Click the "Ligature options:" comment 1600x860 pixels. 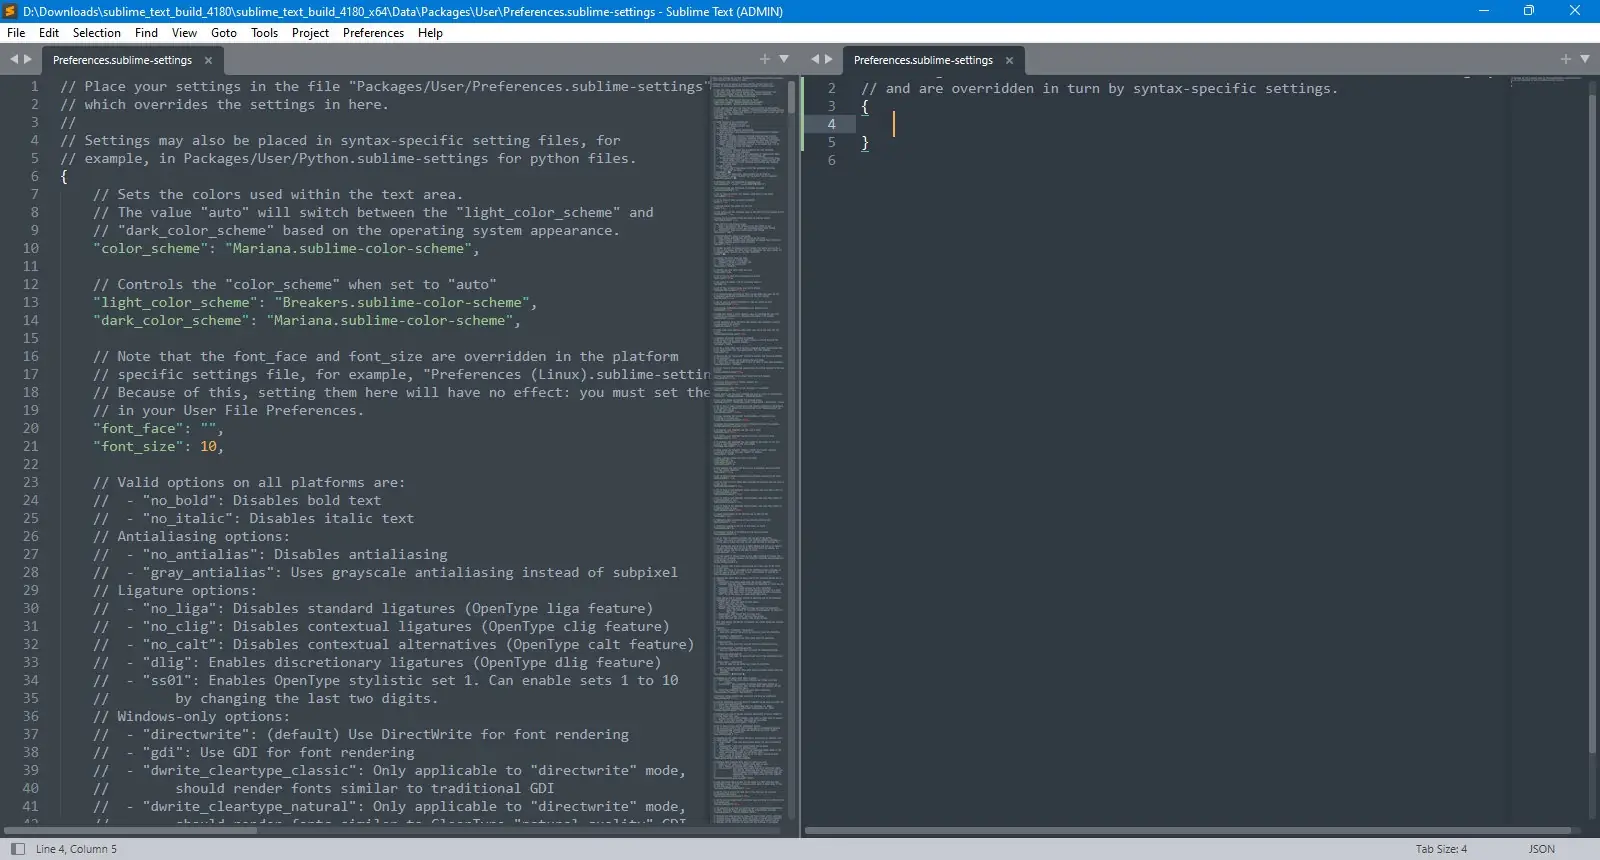(175, 591)
